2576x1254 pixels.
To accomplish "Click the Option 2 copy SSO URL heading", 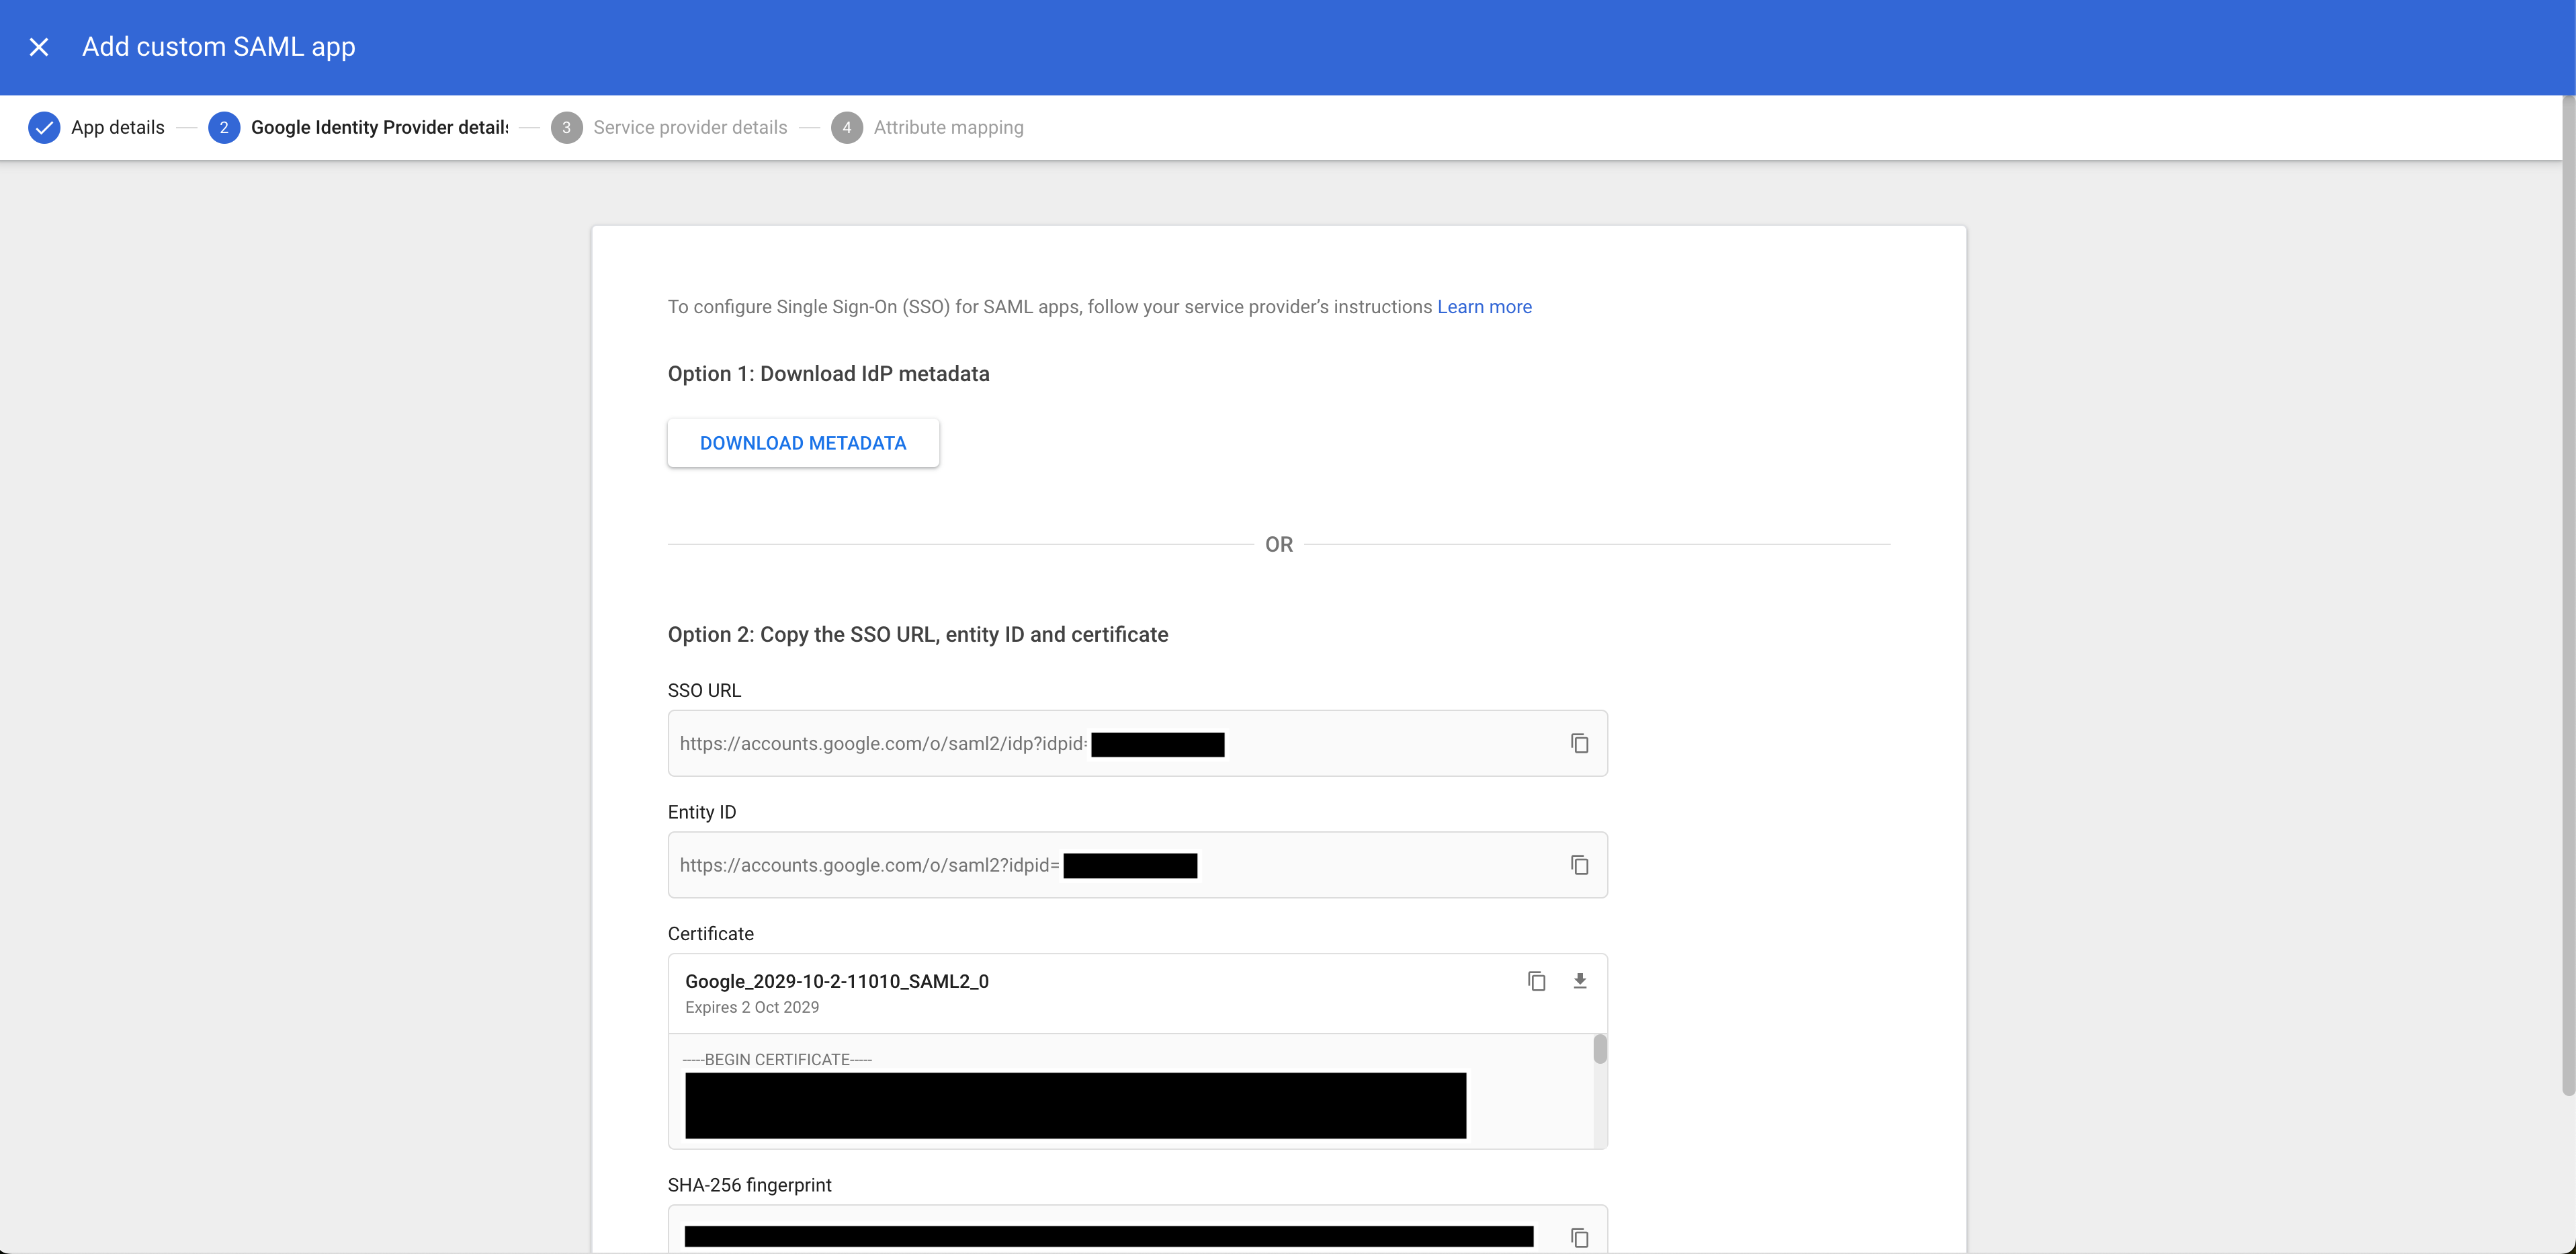I will pyautogui.click(x=918, y=635).
